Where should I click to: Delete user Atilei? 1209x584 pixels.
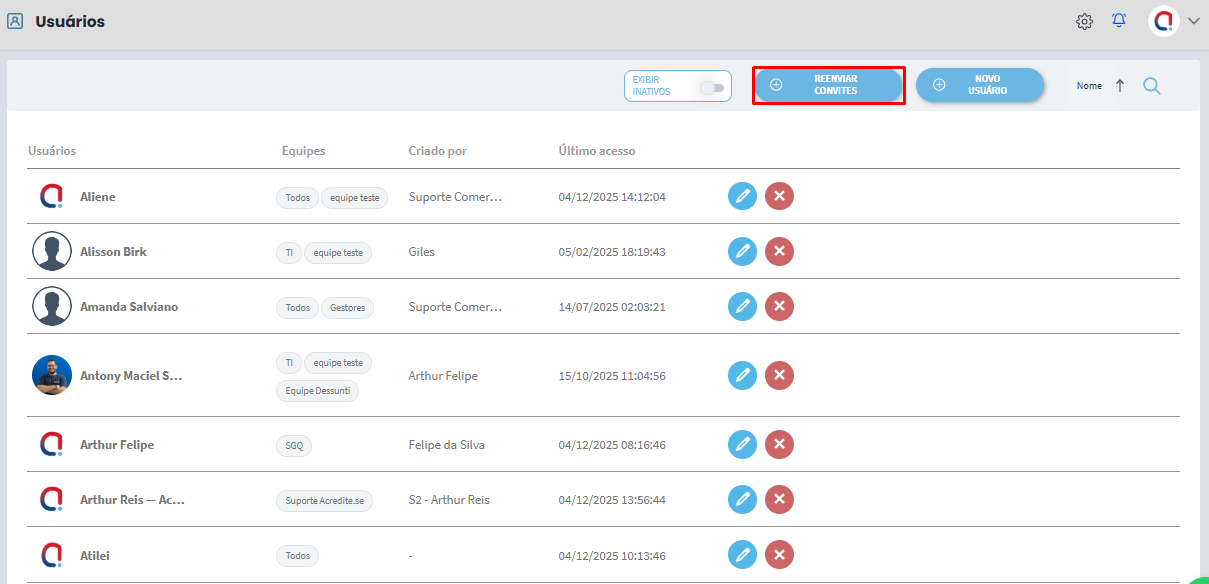click(x=779, y=554)
